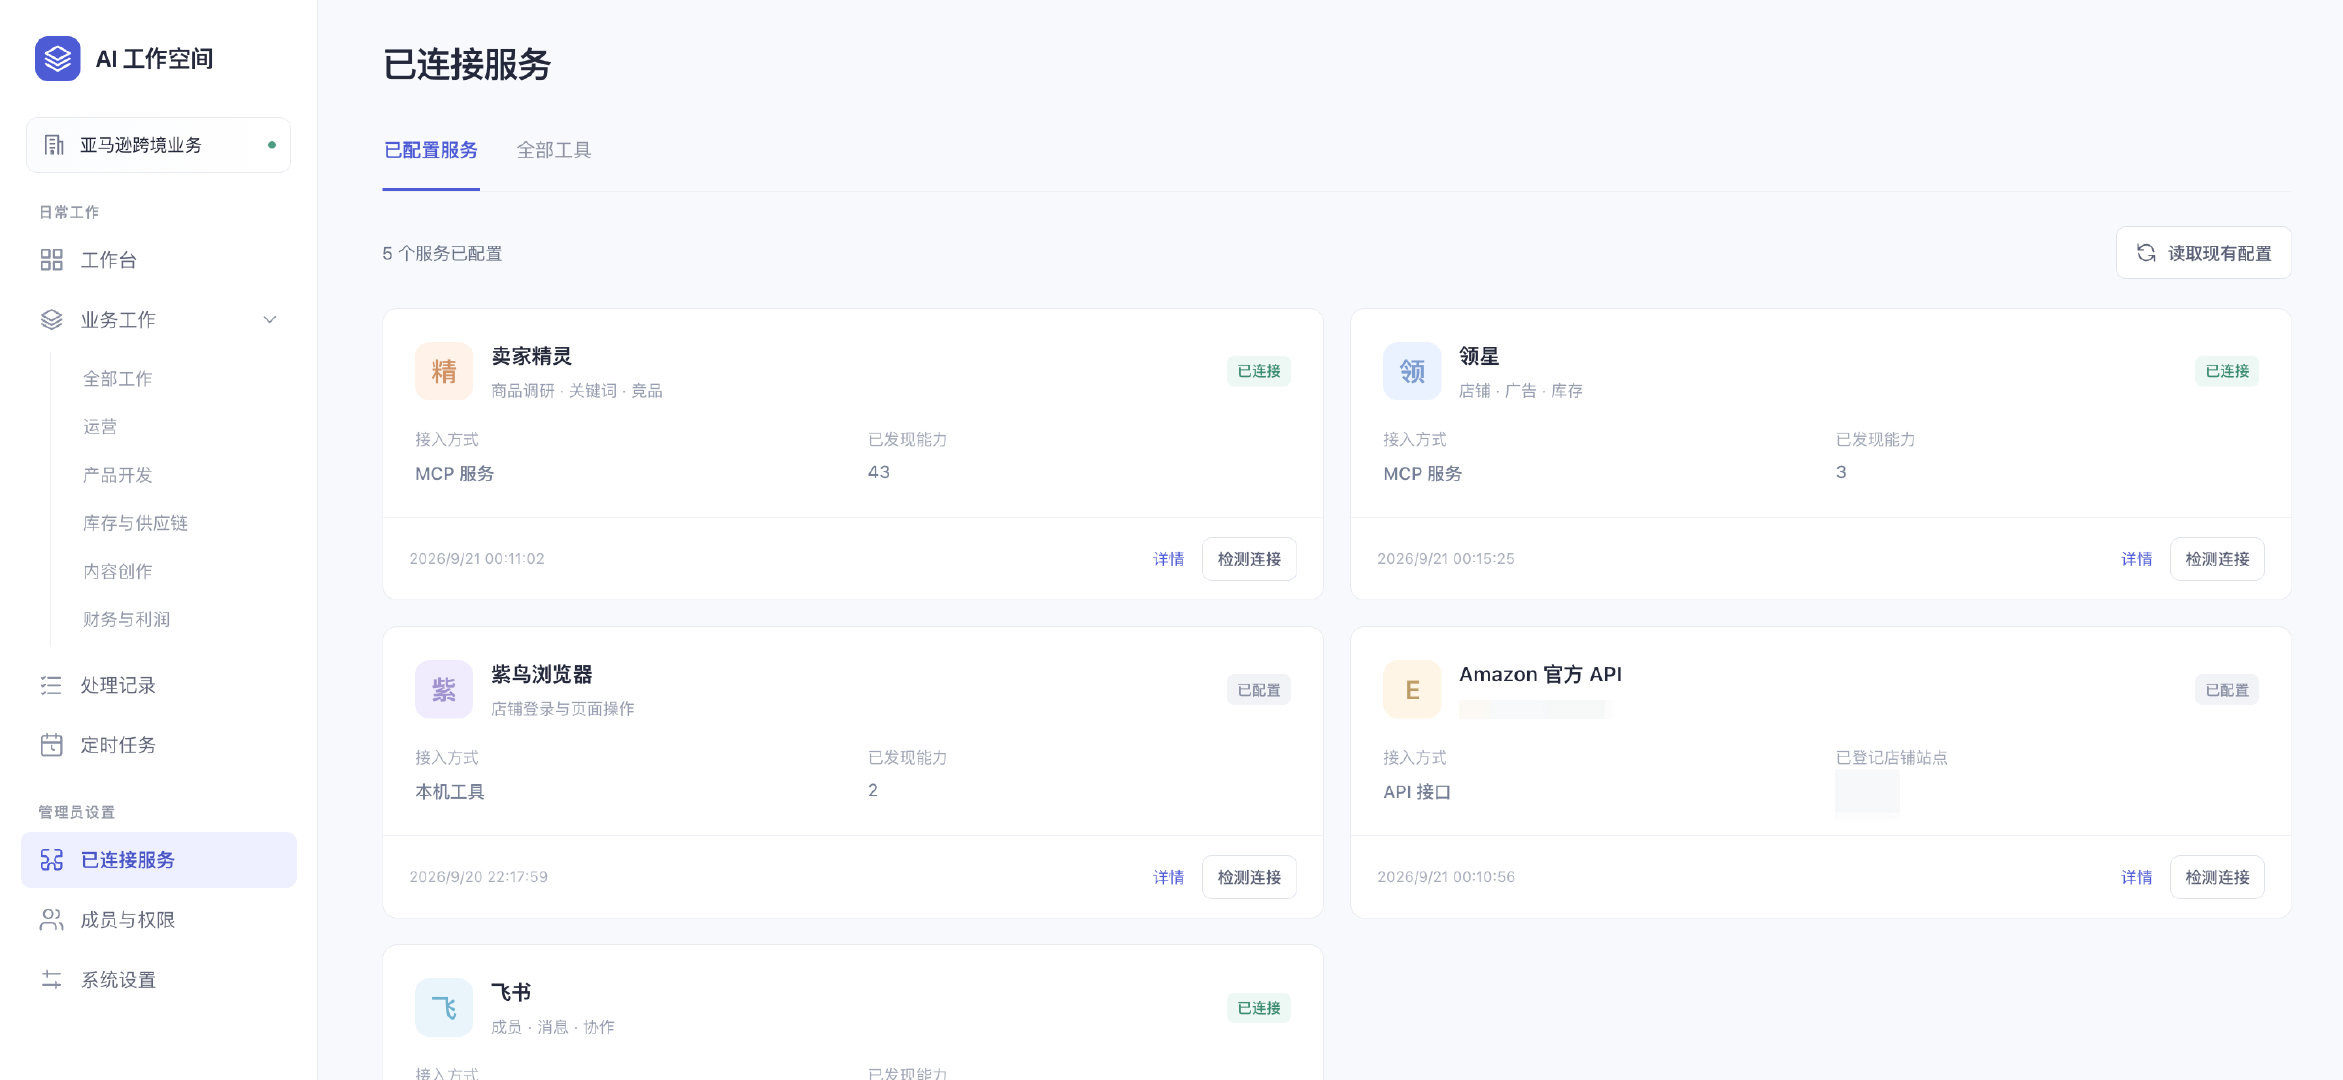Click the 工作台 grid icon
Image resolution: width=2343 pixels, height=1080 pixels.
(x=52, y=260)
